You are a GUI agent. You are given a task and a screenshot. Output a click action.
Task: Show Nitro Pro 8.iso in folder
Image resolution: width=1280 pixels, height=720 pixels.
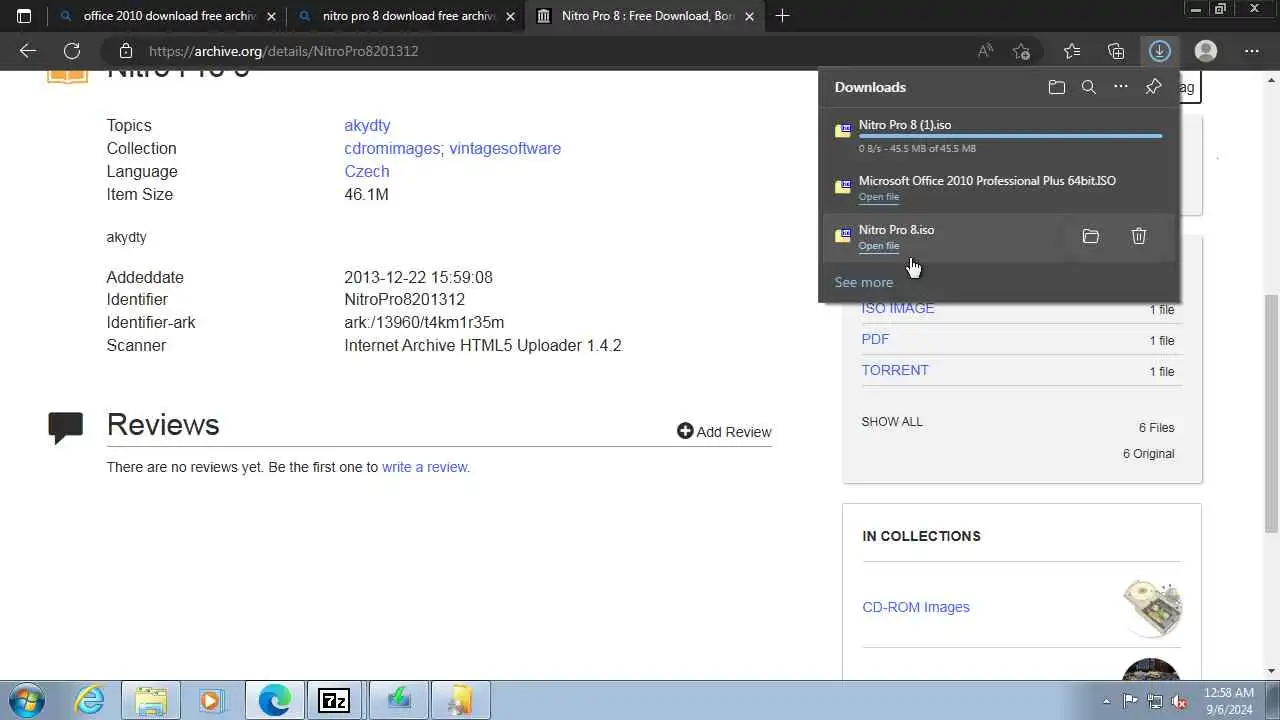(x=1091, y=236)
